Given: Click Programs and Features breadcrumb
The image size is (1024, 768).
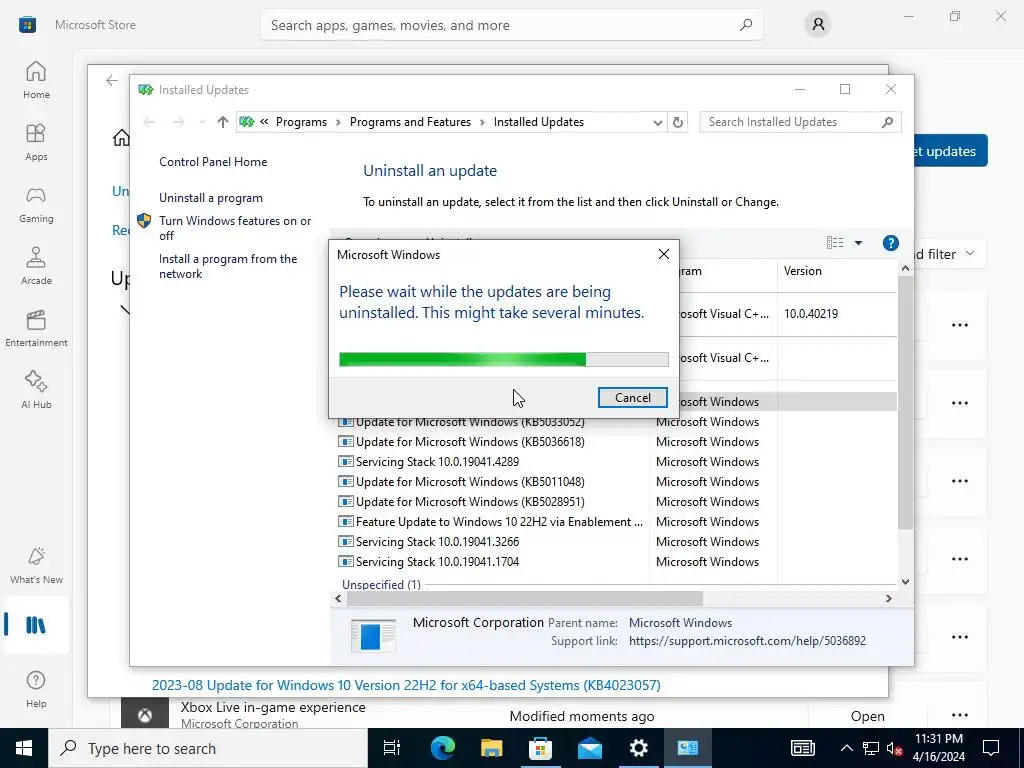Looking at the screenshot, I should 410,122.
